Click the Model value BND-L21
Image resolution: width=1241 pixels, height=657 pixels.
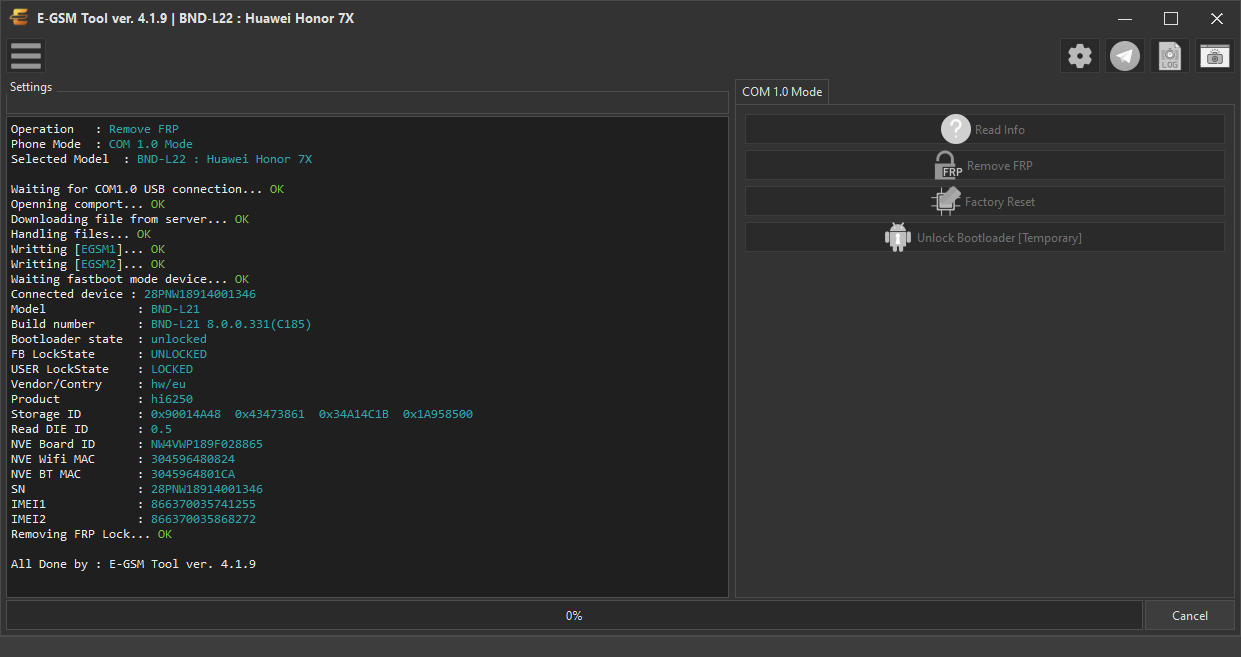point(175,309)
